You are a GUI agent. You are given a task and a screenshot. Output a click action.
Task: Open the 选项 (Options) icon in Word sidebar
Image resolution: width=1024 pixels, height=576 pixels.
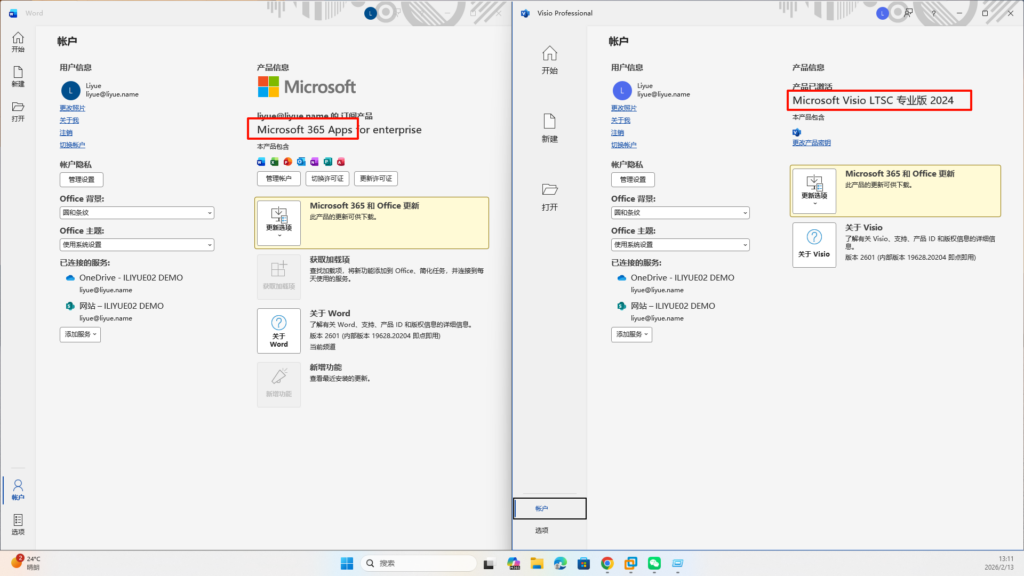[x=18, y=524]
